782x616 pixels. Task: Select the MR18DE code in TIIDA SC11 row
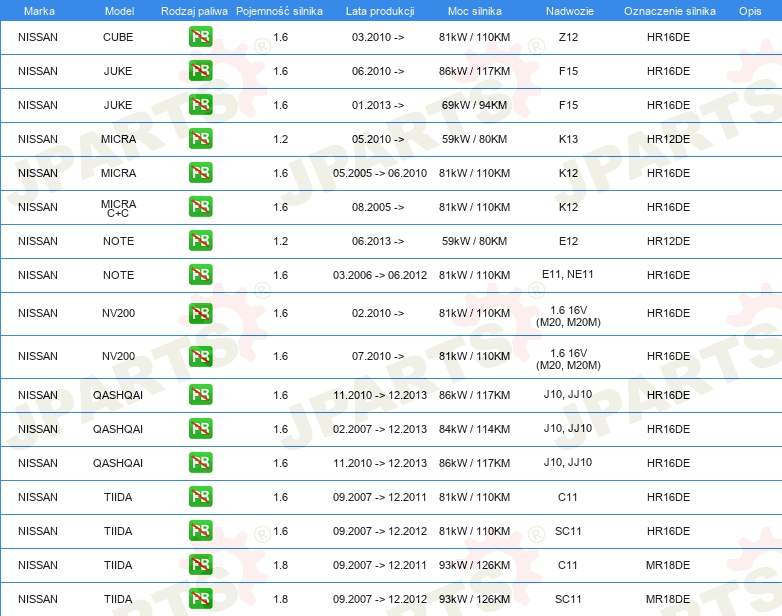click(x=668, y=599)
